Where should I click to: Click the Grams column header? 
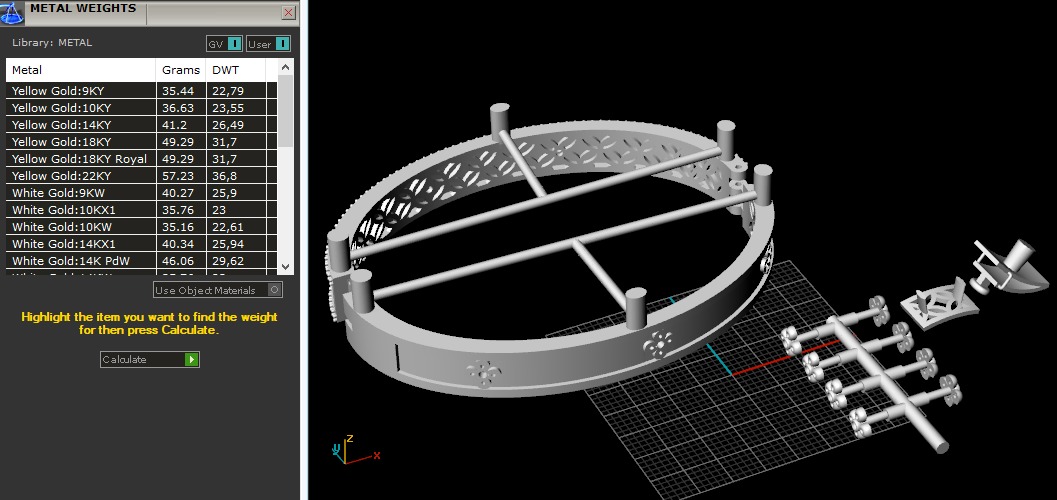(181, 70)
